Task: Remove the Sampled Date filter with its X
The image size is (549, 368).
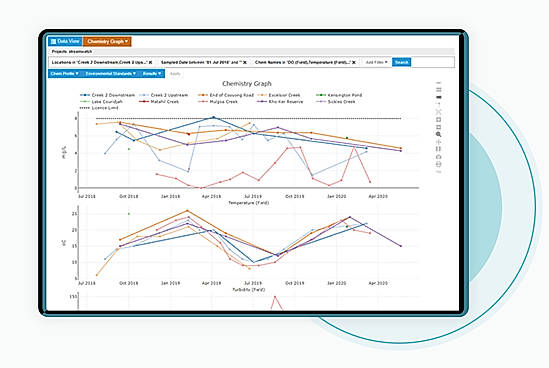Action: click(x=245, y=62)
